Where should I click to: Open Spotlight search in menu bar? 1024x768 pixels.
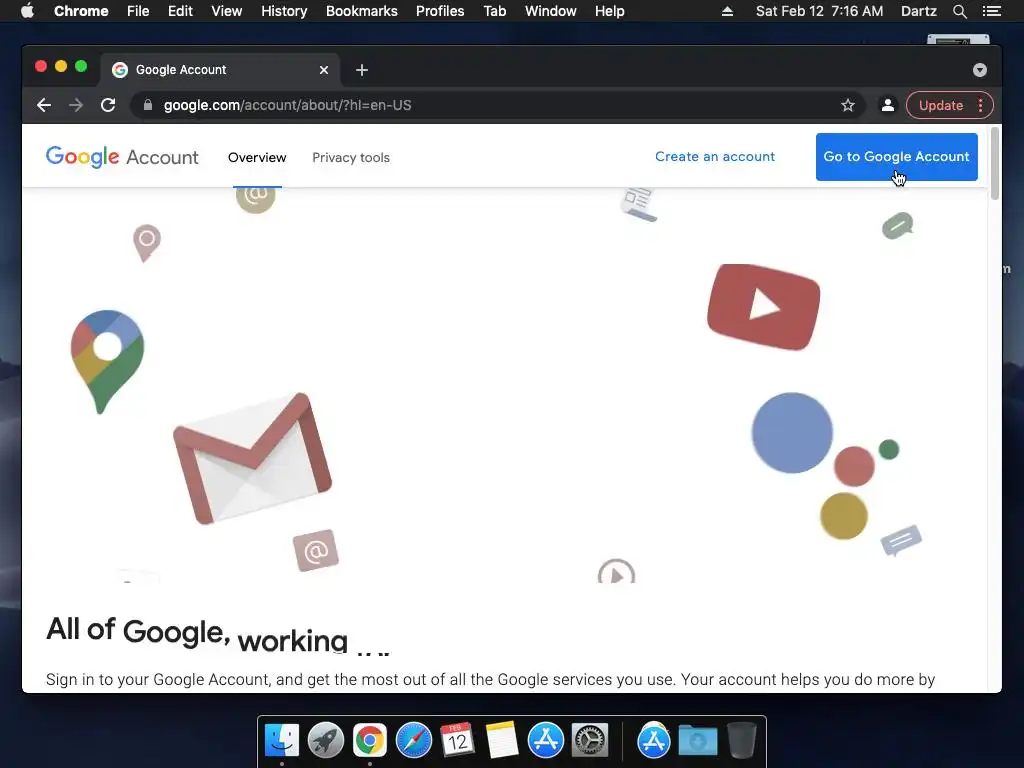tap(959, 11)
